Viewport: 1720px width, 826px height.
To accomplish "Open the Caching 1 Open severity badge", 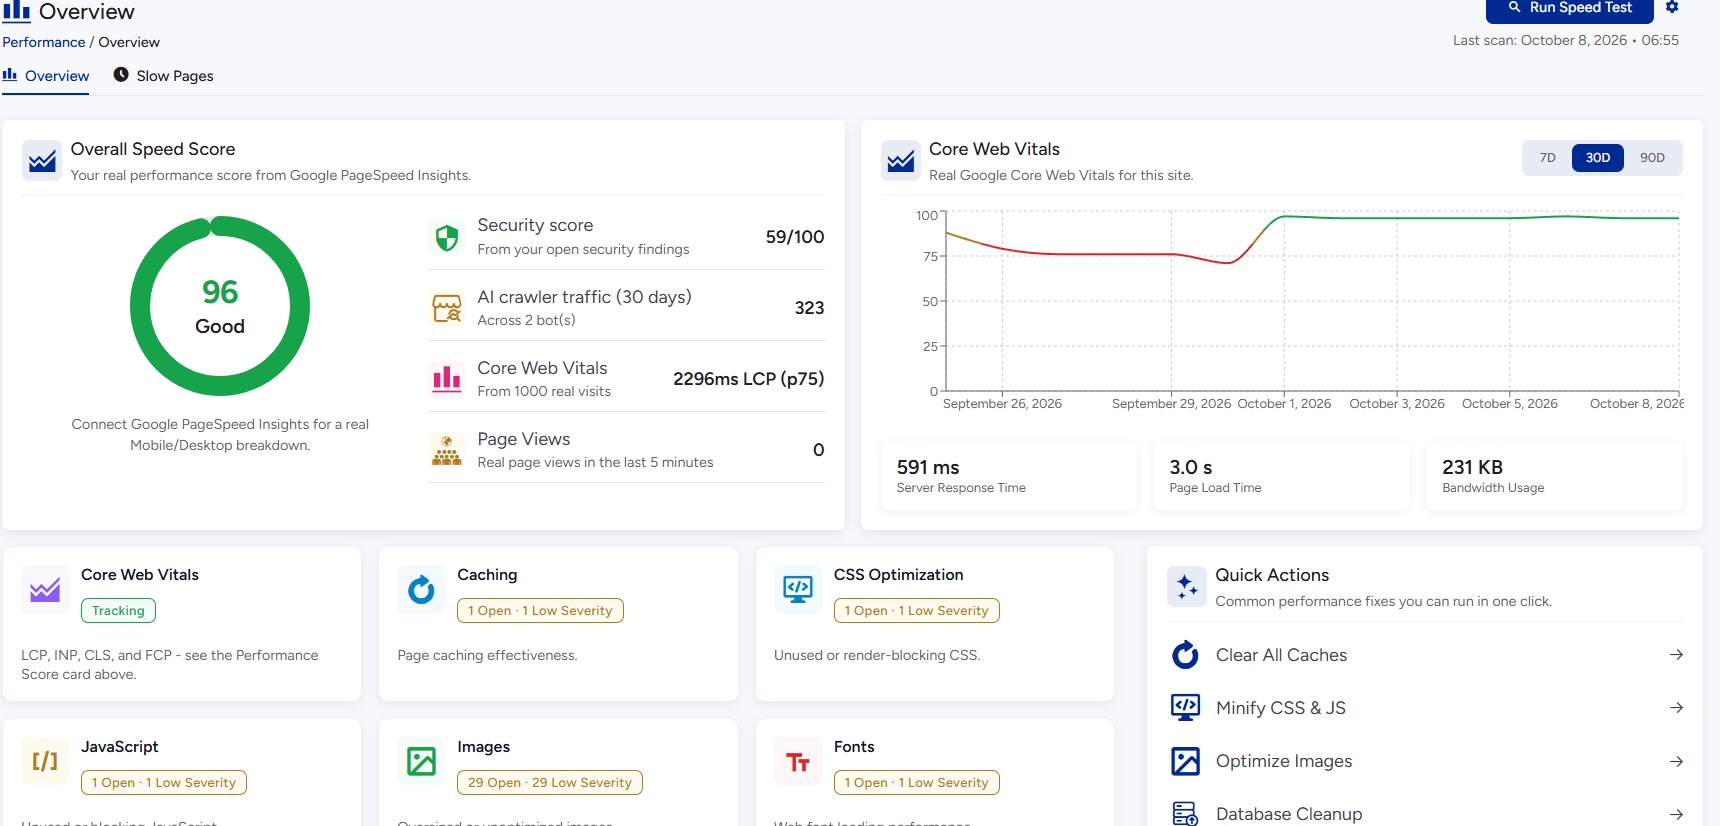I will [540, 611].
